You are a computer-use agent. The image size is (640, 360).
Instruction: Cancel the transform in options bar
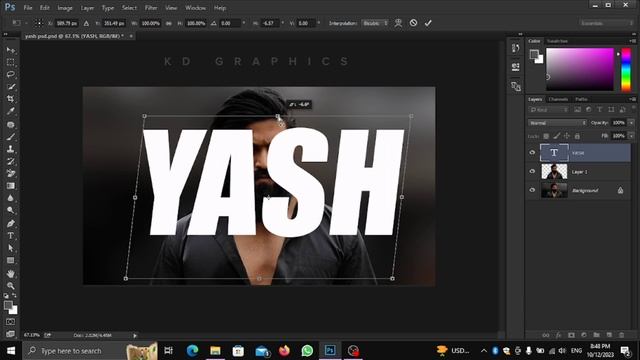click(413, 23)
